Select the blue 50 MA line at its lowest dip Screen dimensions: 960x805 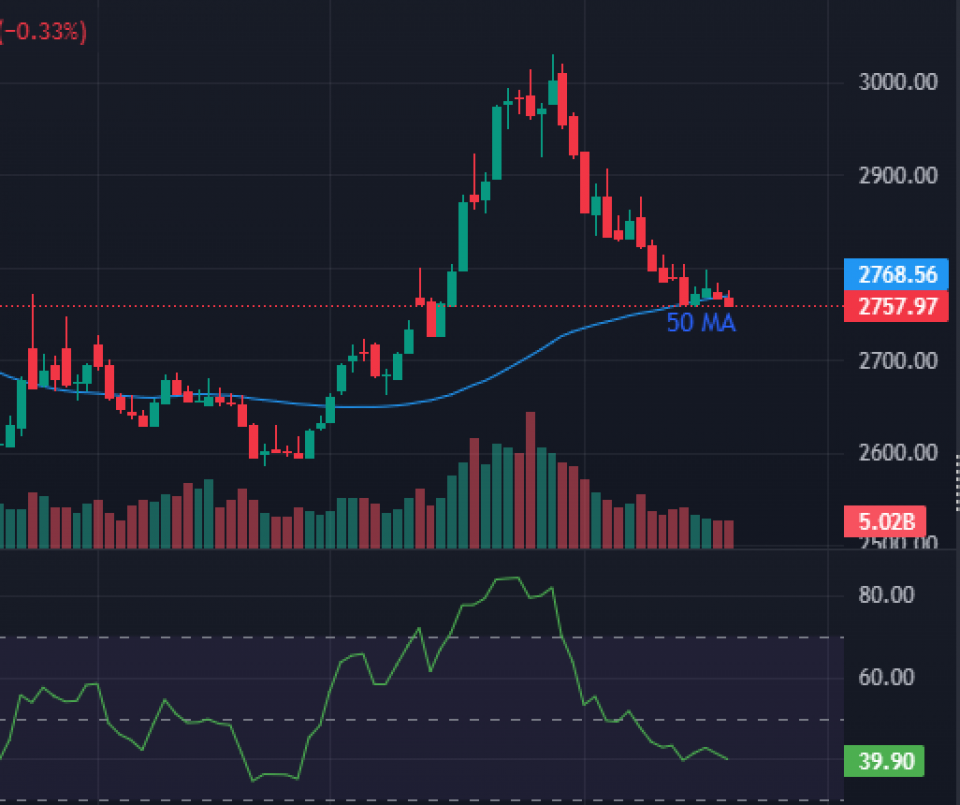click(360, 407)
